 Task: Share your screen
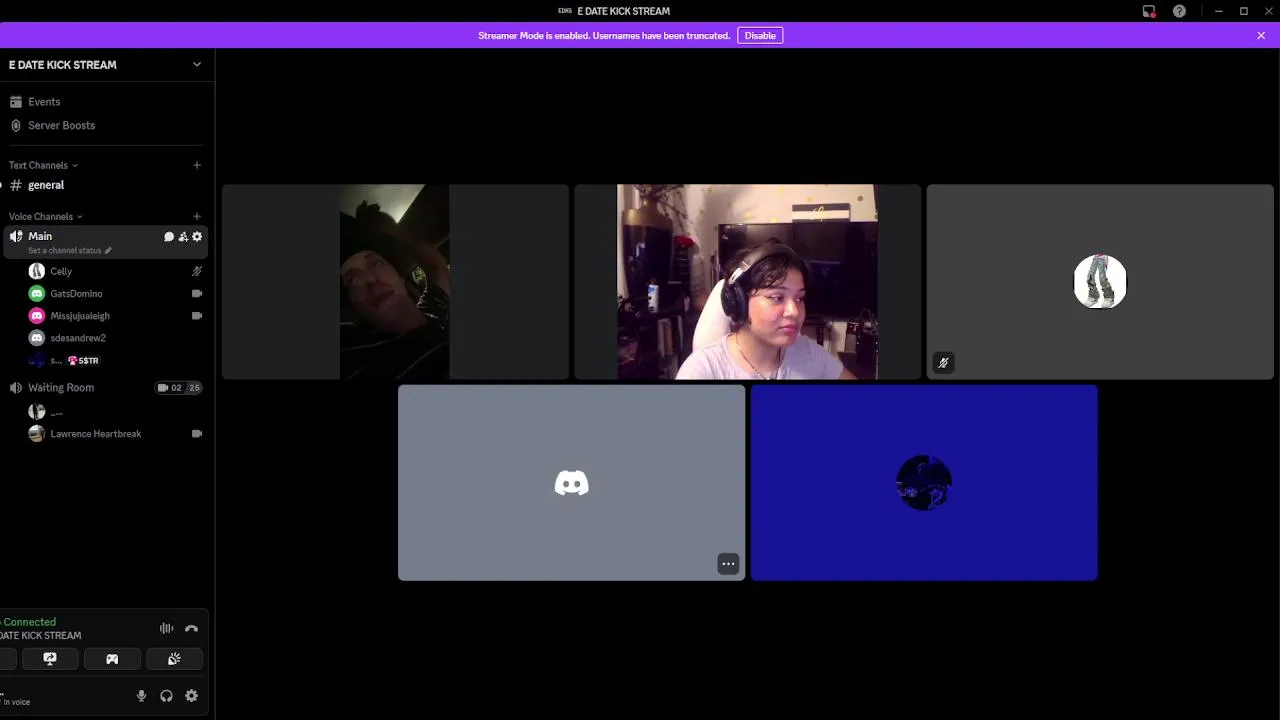pyautogui.click(x=50, y=659)
